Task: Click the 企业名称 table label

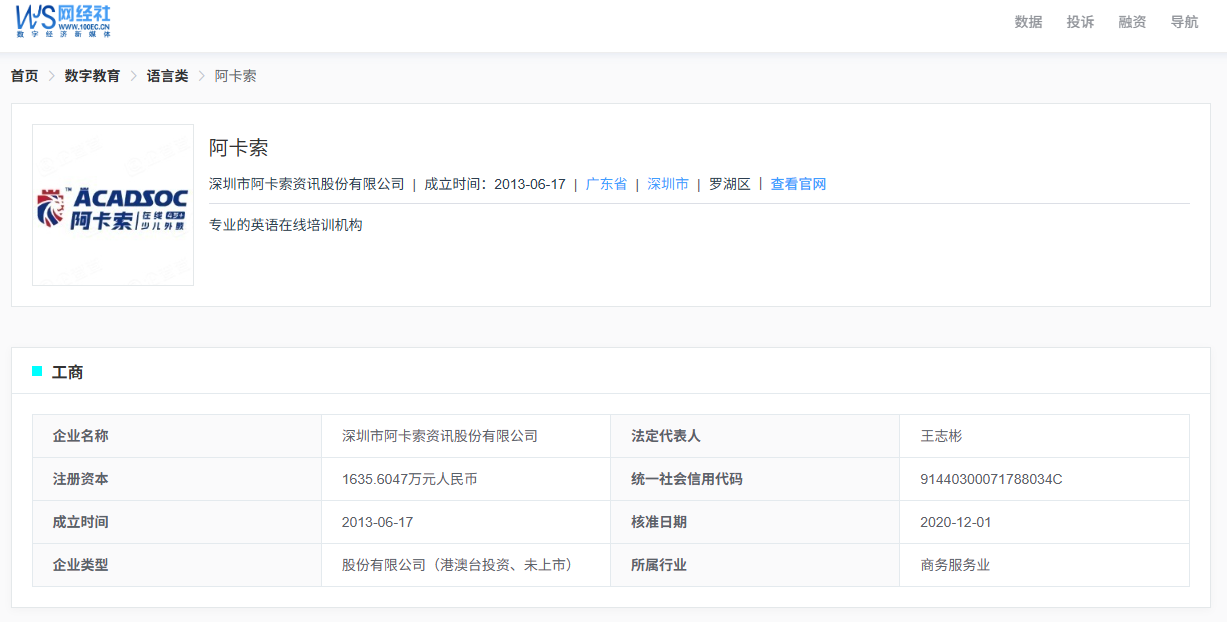Action: tap(81, 436)
